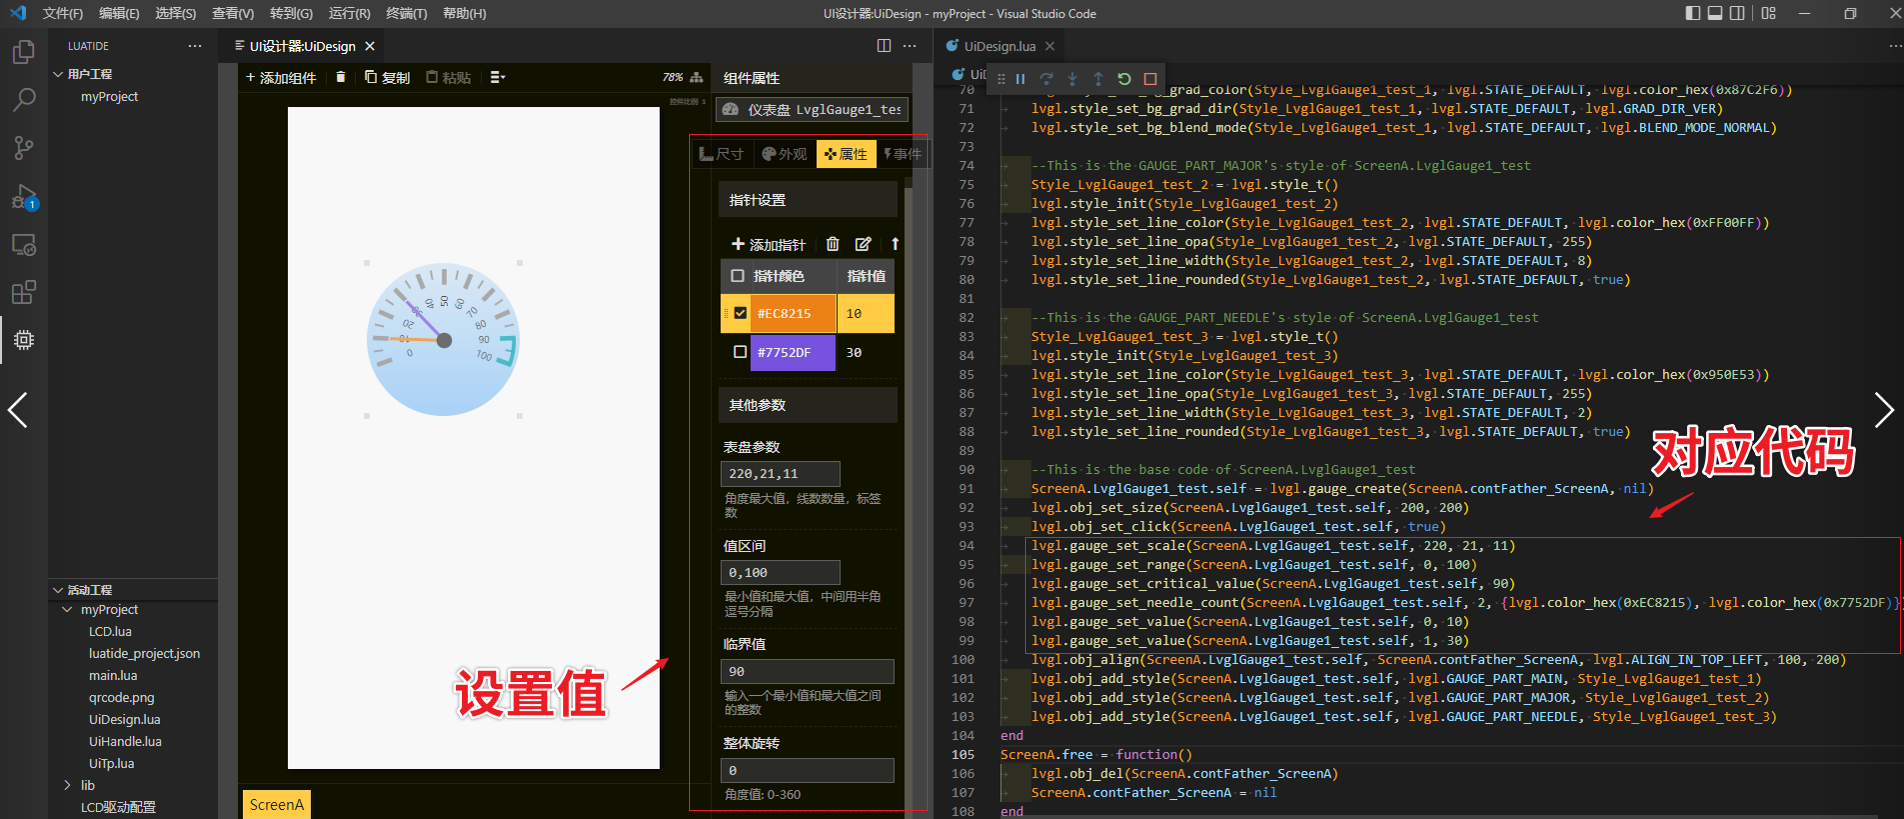Click the 添加组件 button

[x=281, y=77]
